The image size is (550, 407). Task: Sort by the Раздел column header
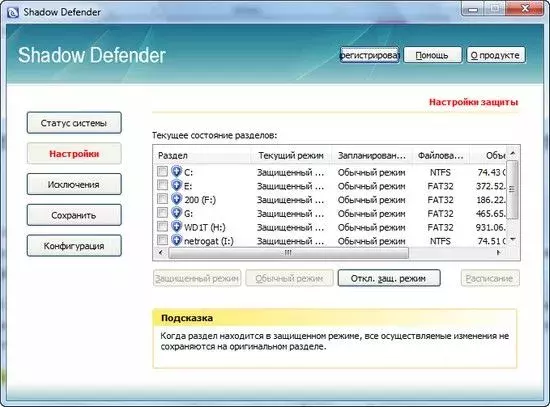click(x=202, y=155)
